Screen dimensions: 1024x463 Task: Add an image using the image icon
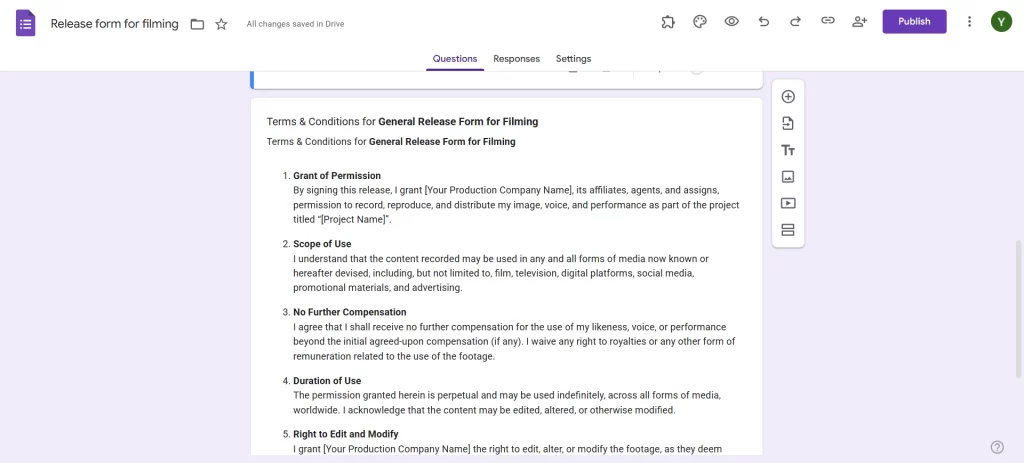[788, 176]
